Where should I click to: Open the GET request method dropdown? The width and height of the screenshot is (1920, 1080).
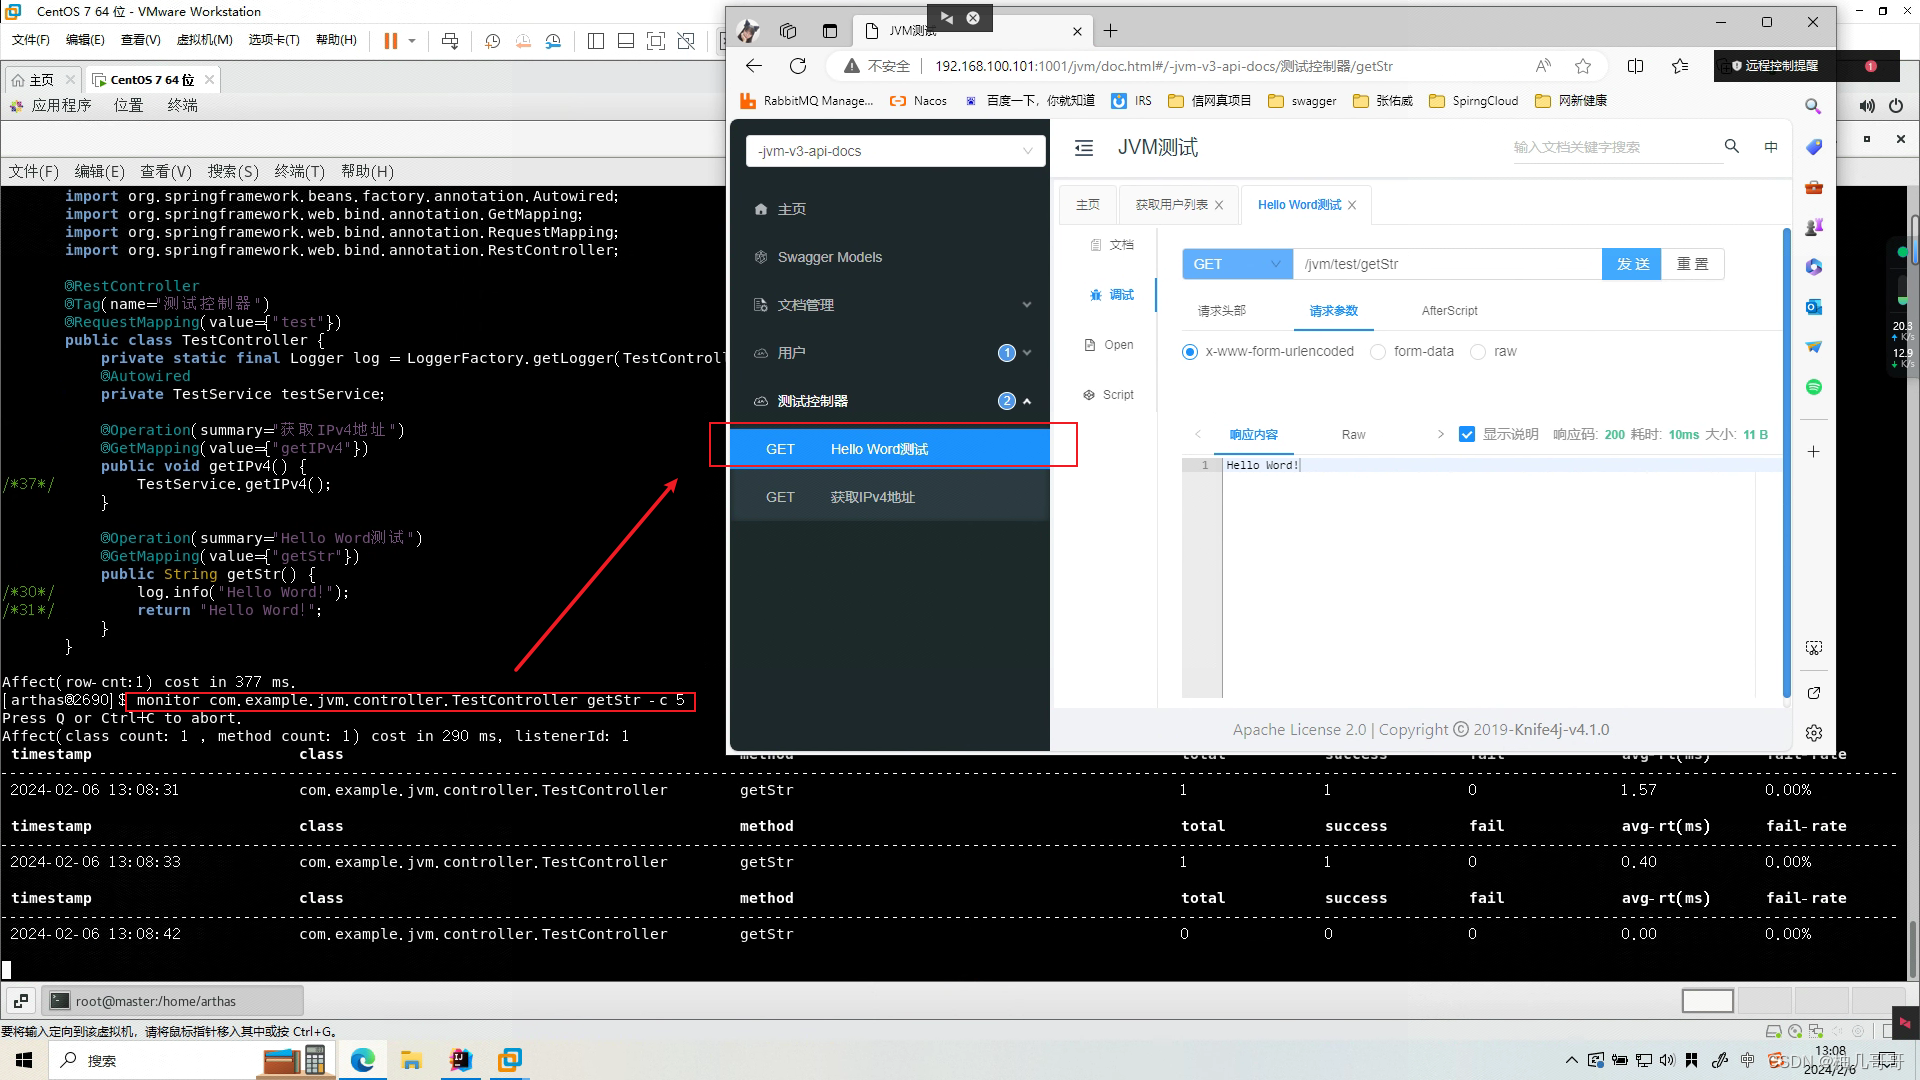(x=1237, y=264)
